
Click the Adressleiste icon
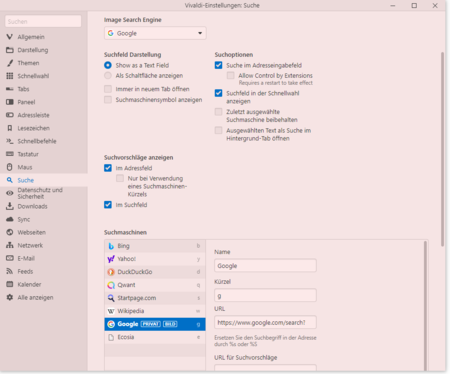[10, 115]
